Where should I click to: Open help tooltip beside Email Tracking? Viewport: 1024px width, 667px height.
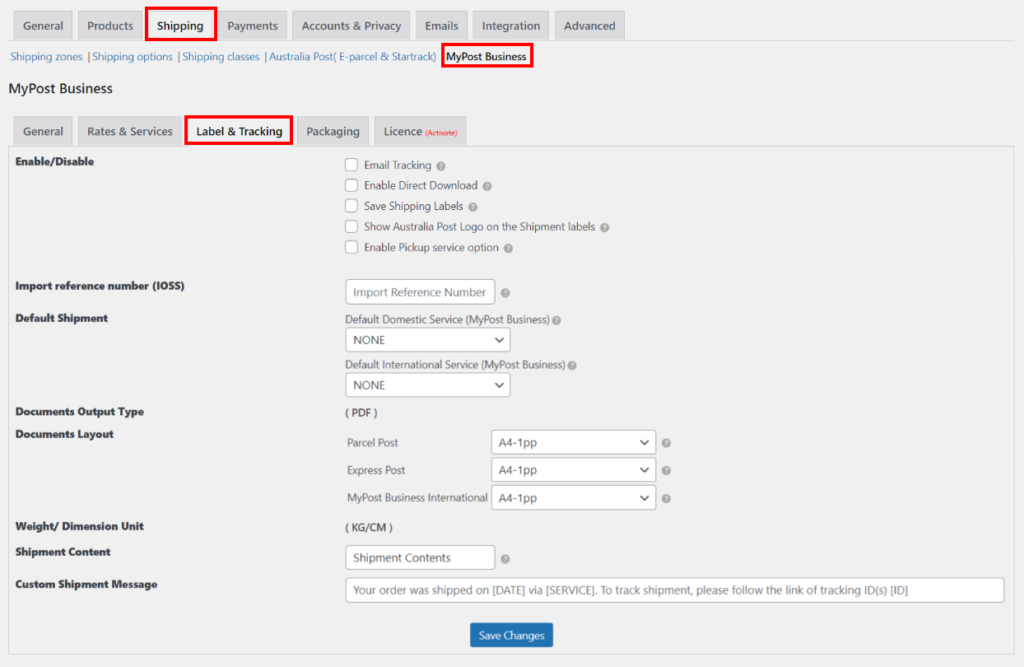(441, 166)
